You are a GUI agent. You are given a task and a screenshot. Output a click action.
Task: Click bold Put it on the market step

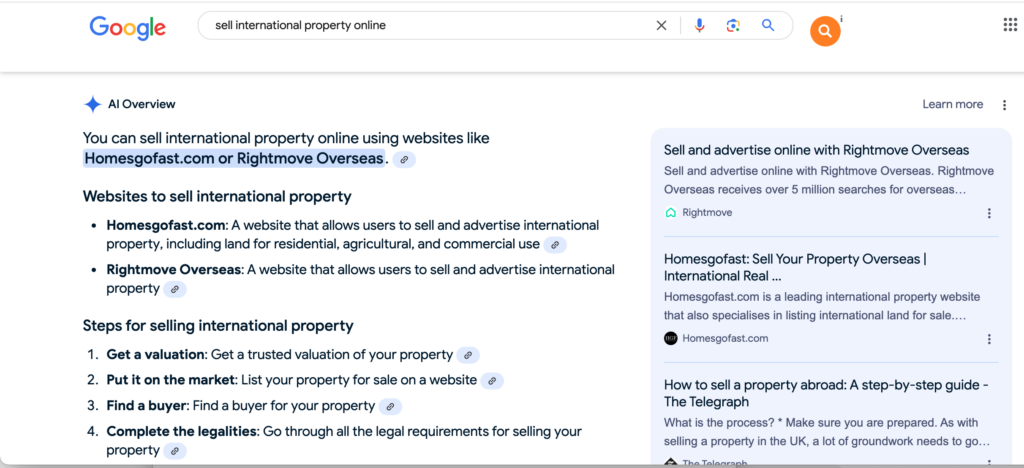[169, 380]
